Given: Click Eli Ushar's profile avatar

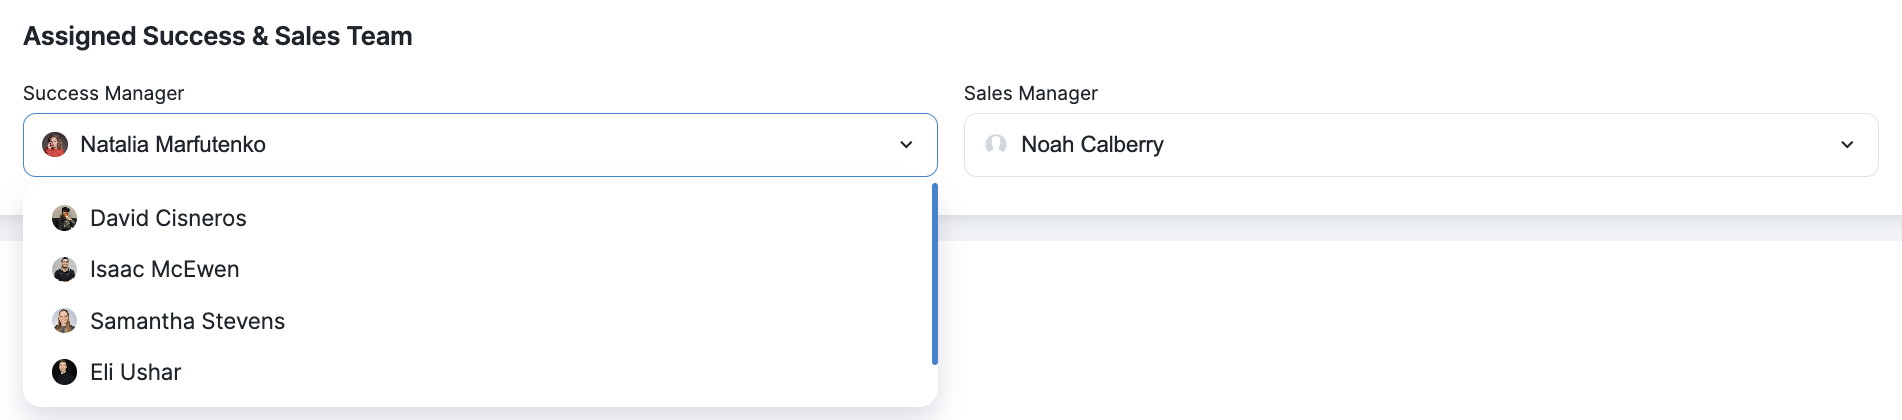Looking at the screenshot, I should click(x=64, y=372).
